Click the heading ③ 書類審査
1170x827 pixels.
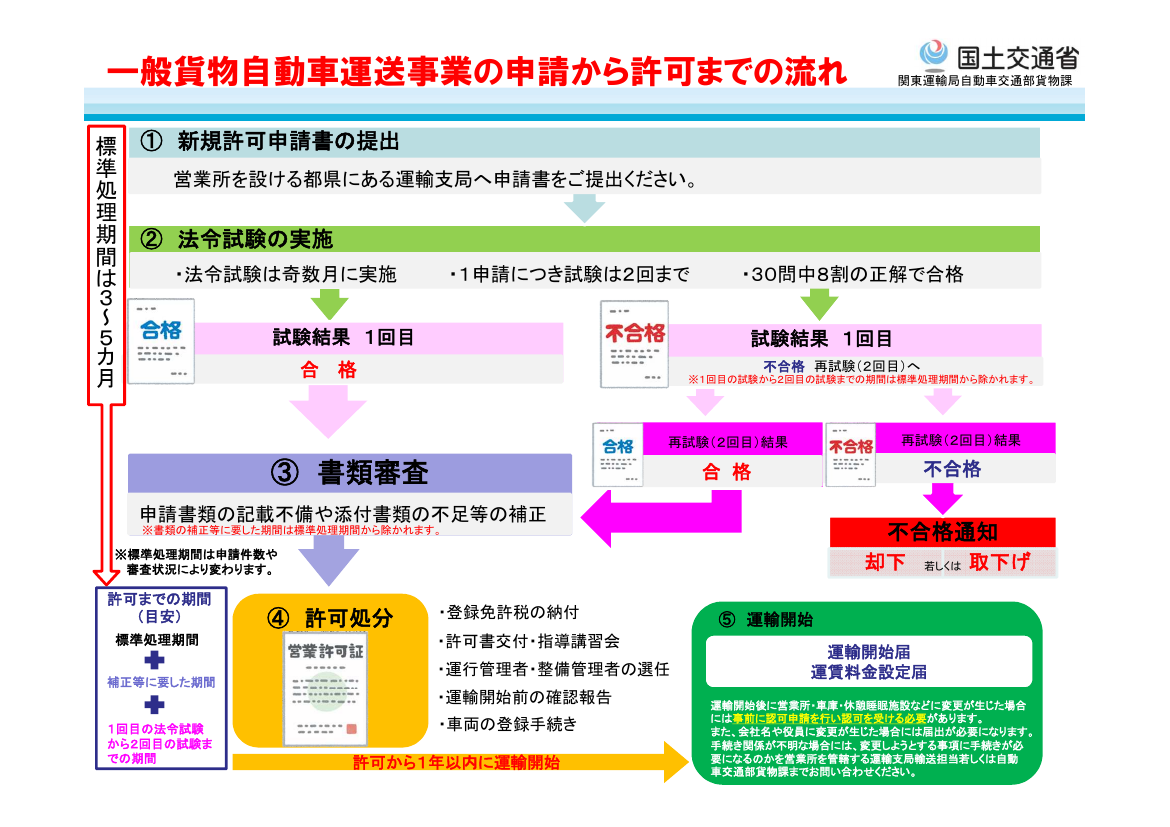click(349, 472)
